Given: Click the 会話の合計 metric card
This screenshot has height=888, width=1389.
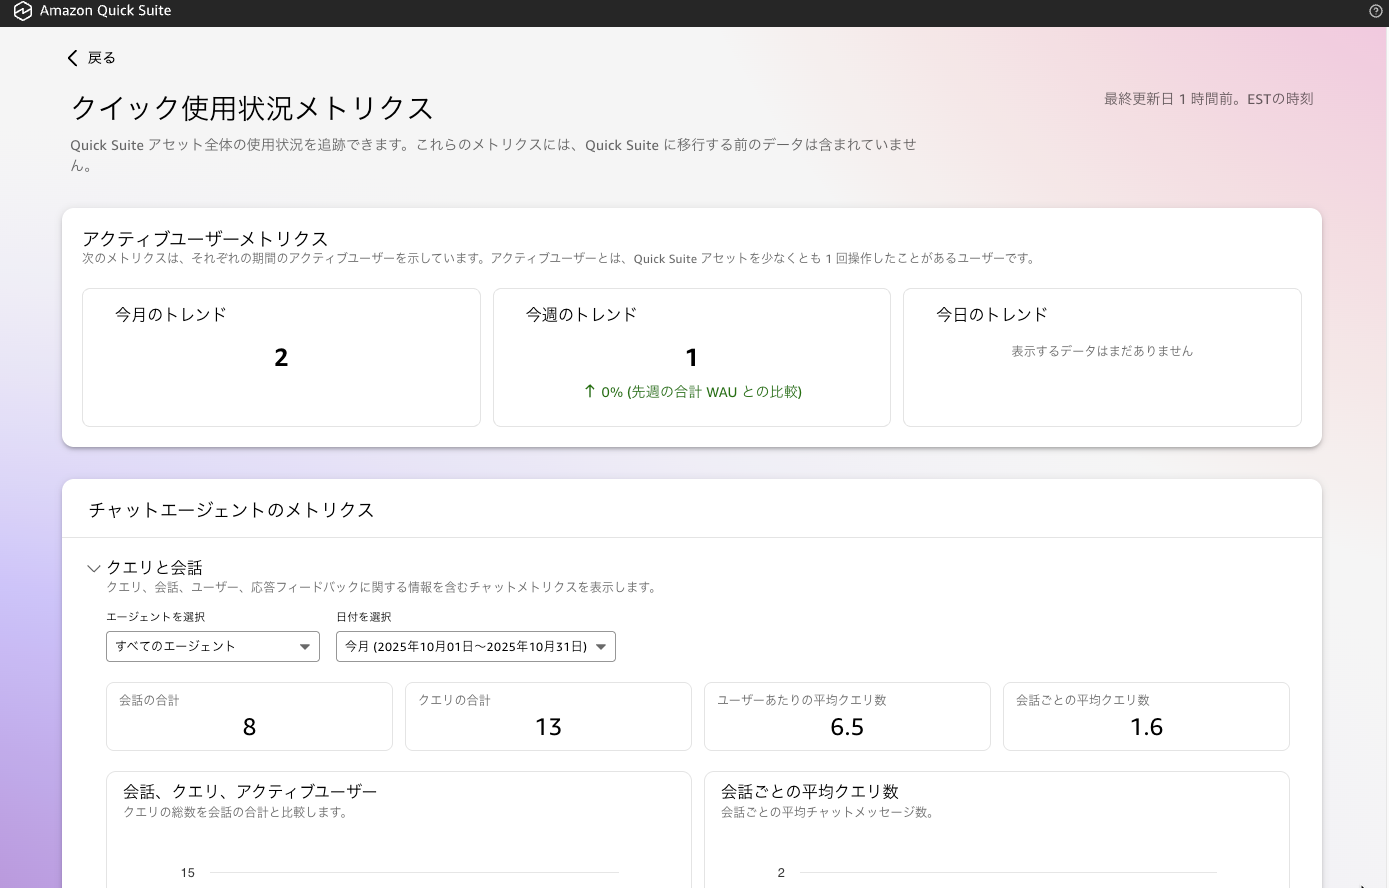Looking at the screenshot, I should click(x=249, y=716).
